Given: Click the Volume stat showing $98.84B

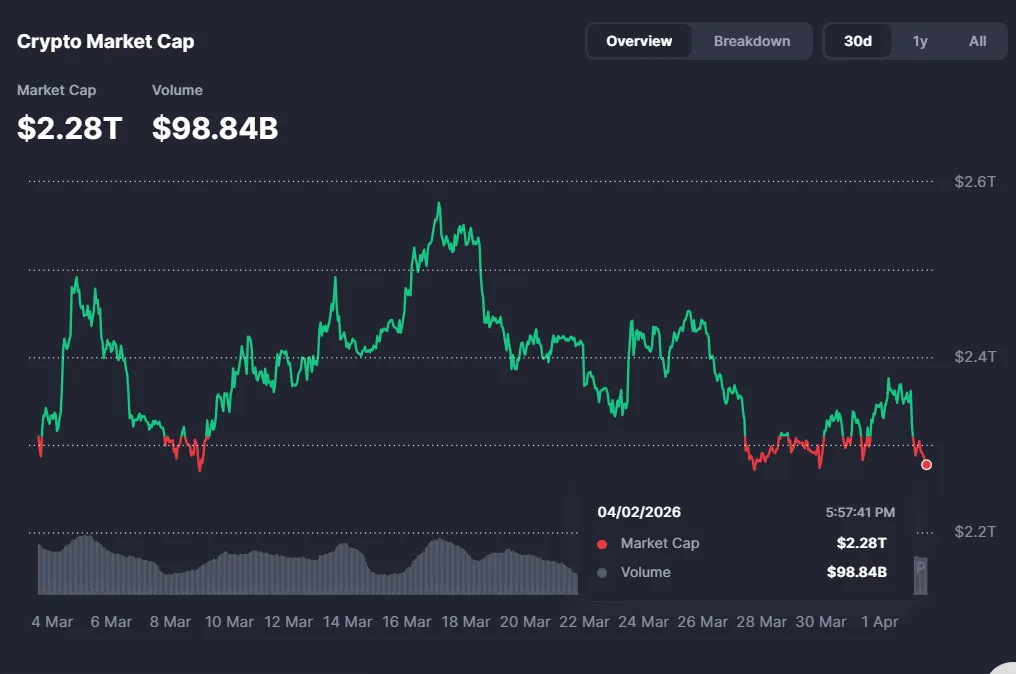Looking at the screenshot, I should point(215,128).
